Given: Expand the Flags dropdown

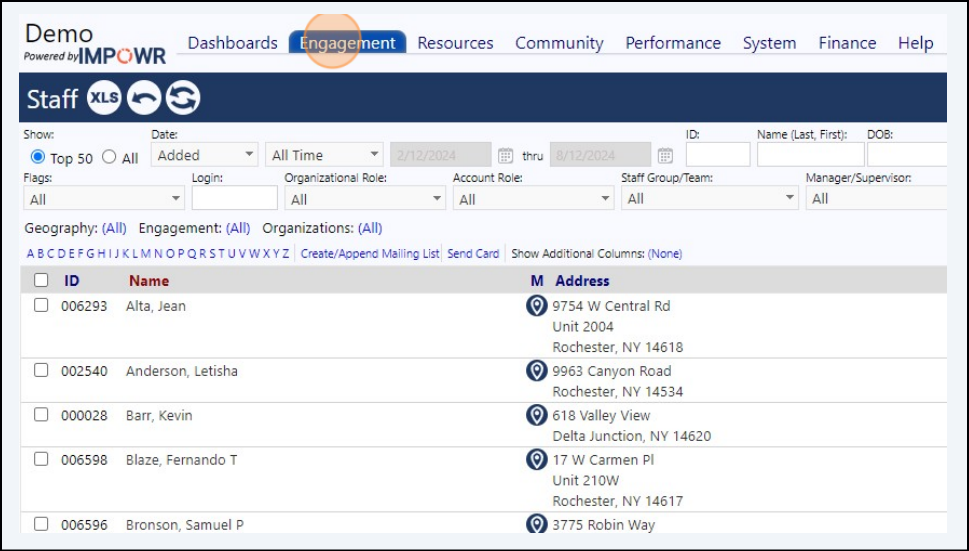Looking at the screenshot, I should (x=104, y=199).
